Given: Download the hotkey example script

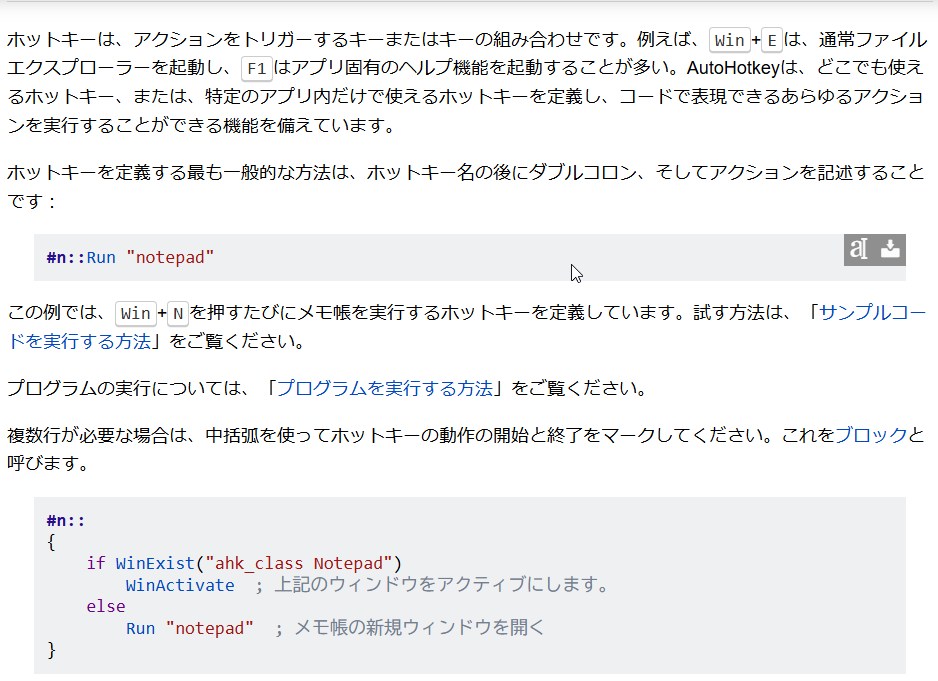Looking at the screenshot, I should pyautogui.click(x=888, y=250).
